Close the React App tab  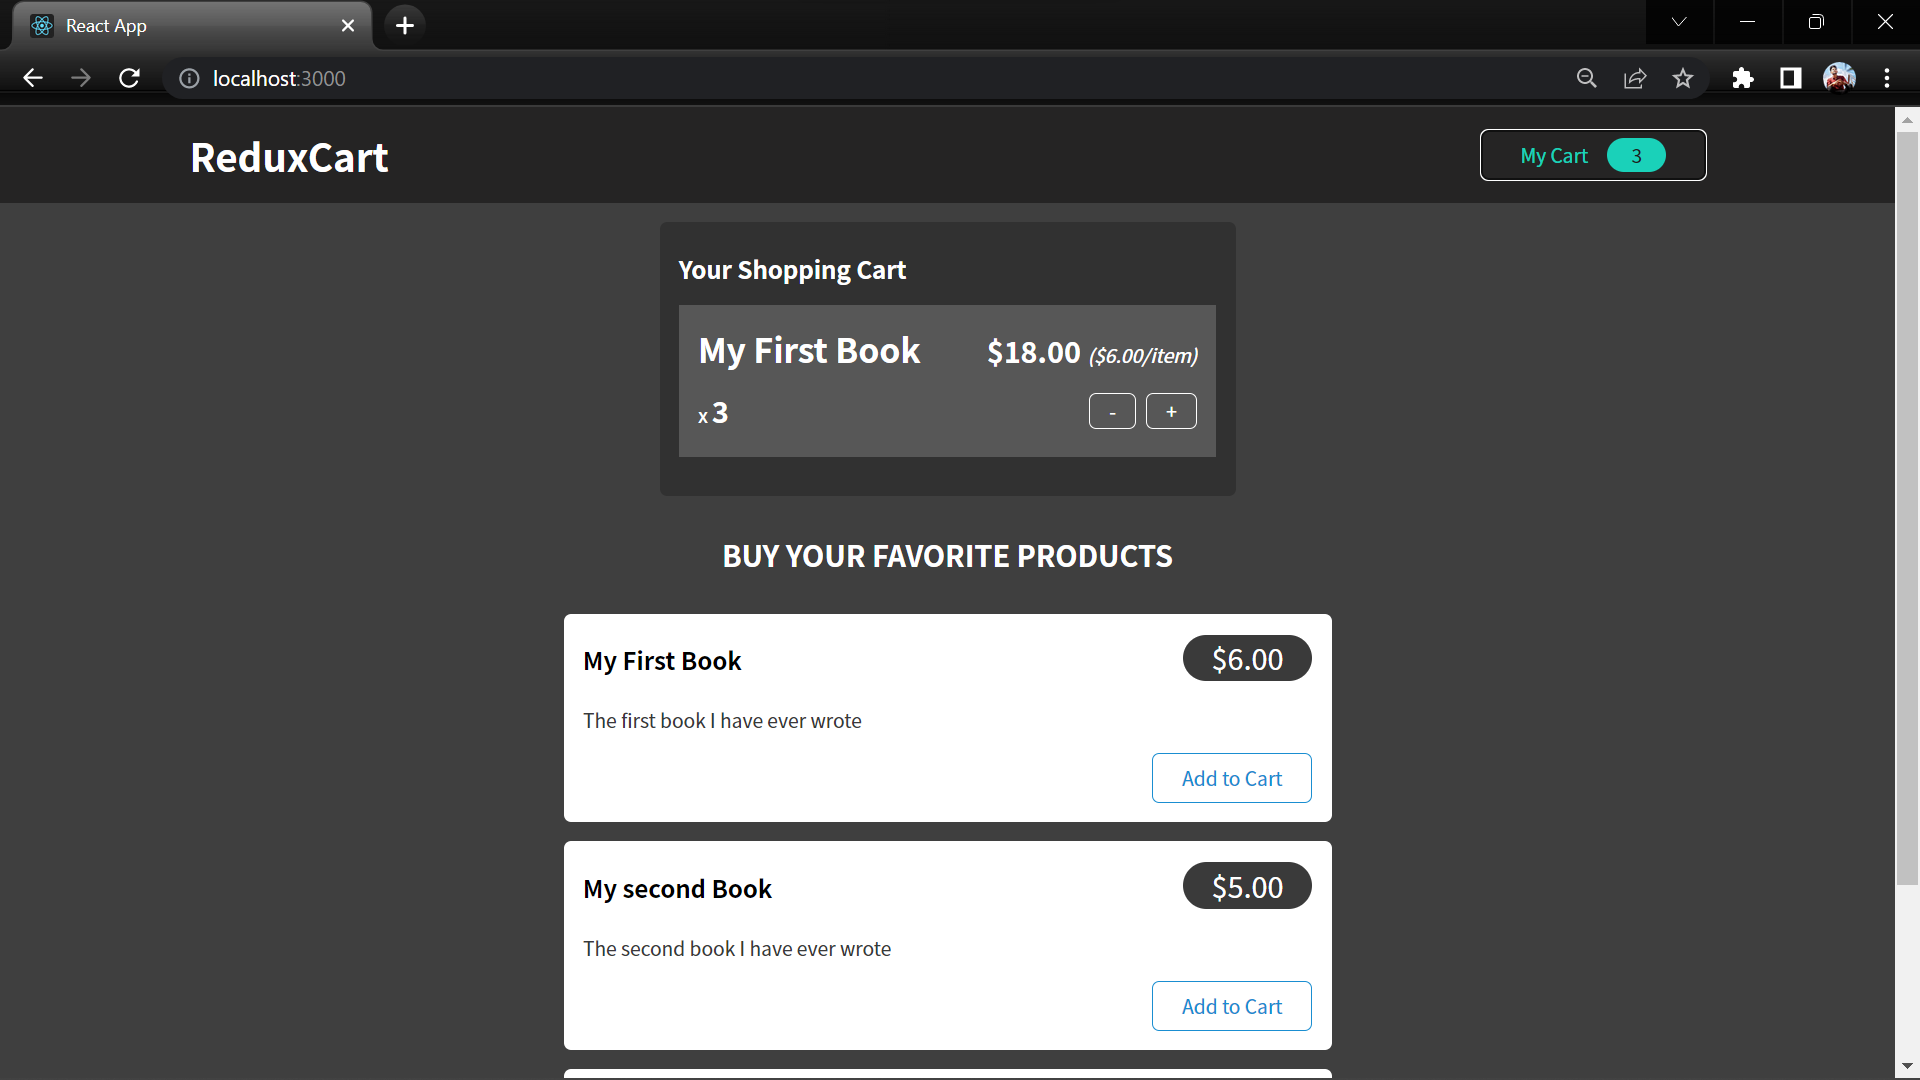coord(348,25)
